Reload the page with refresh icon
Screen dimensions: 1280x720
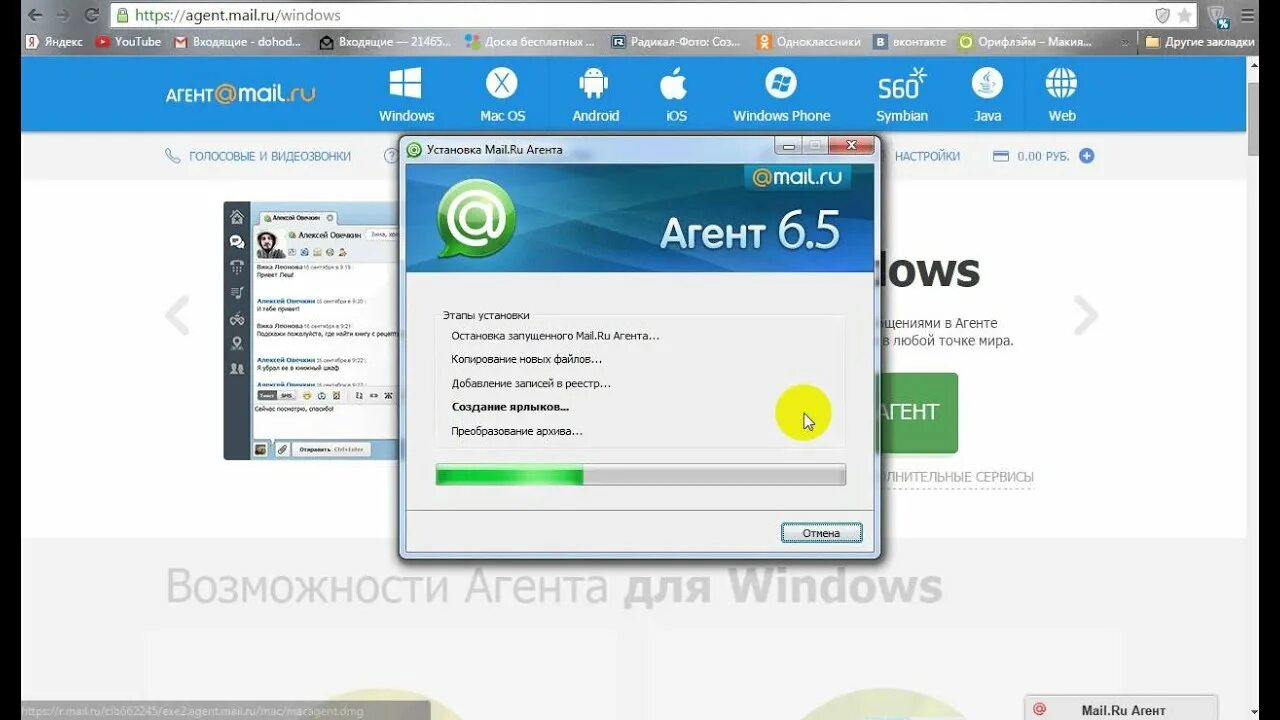(91, 15)
